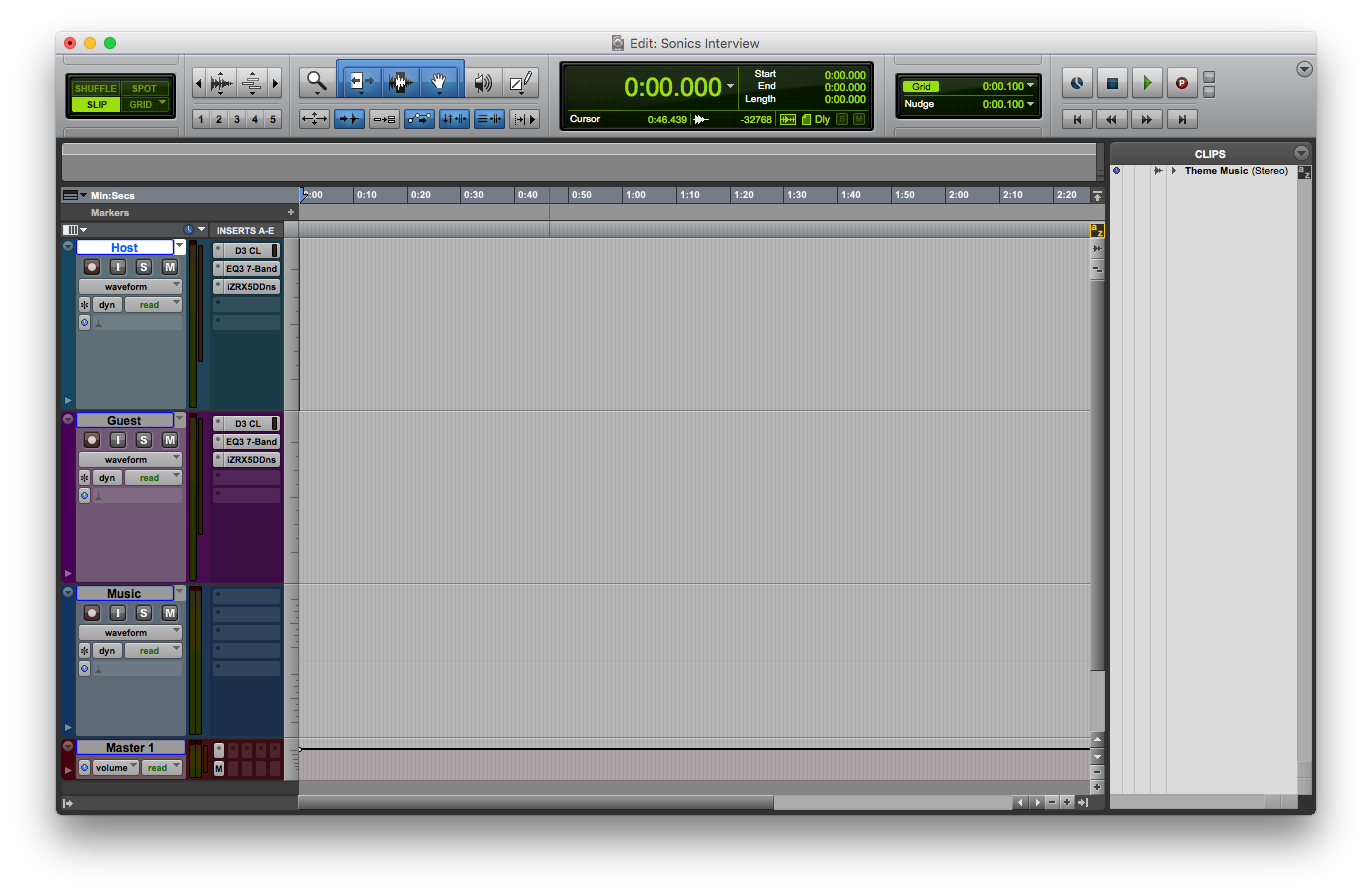Open the iZRX5DDns insert on Host track
1372x895 pixels.
[x=251, y=287]
